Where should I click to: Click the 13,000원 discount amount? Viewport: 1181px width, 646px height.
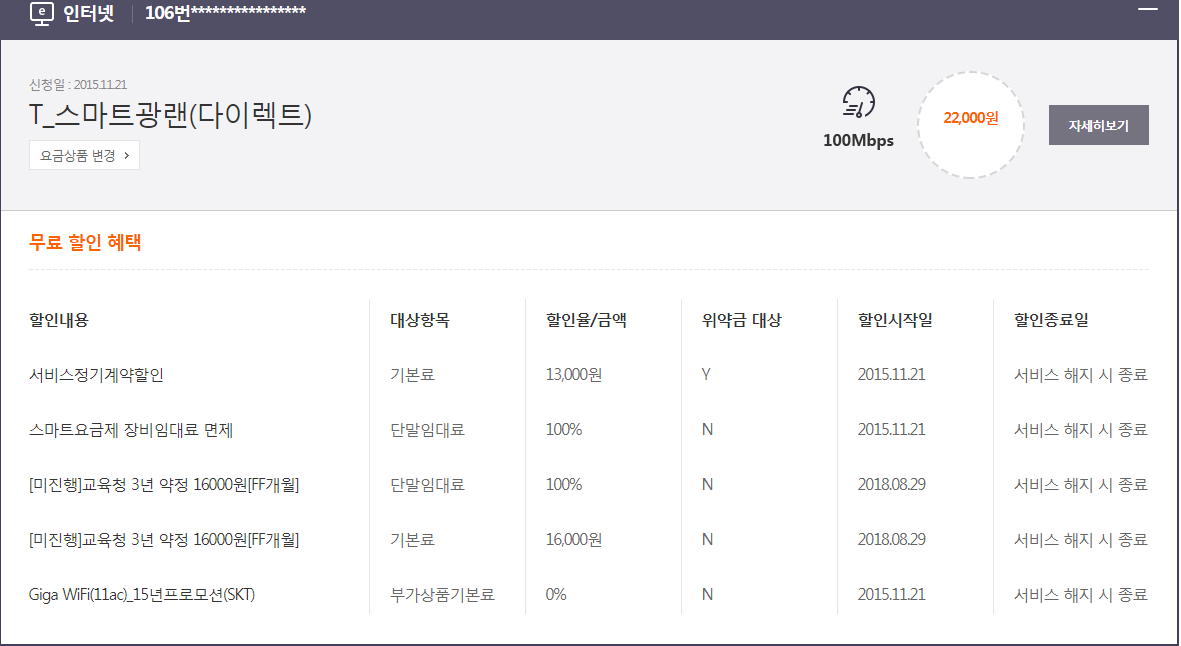[573, 375]
